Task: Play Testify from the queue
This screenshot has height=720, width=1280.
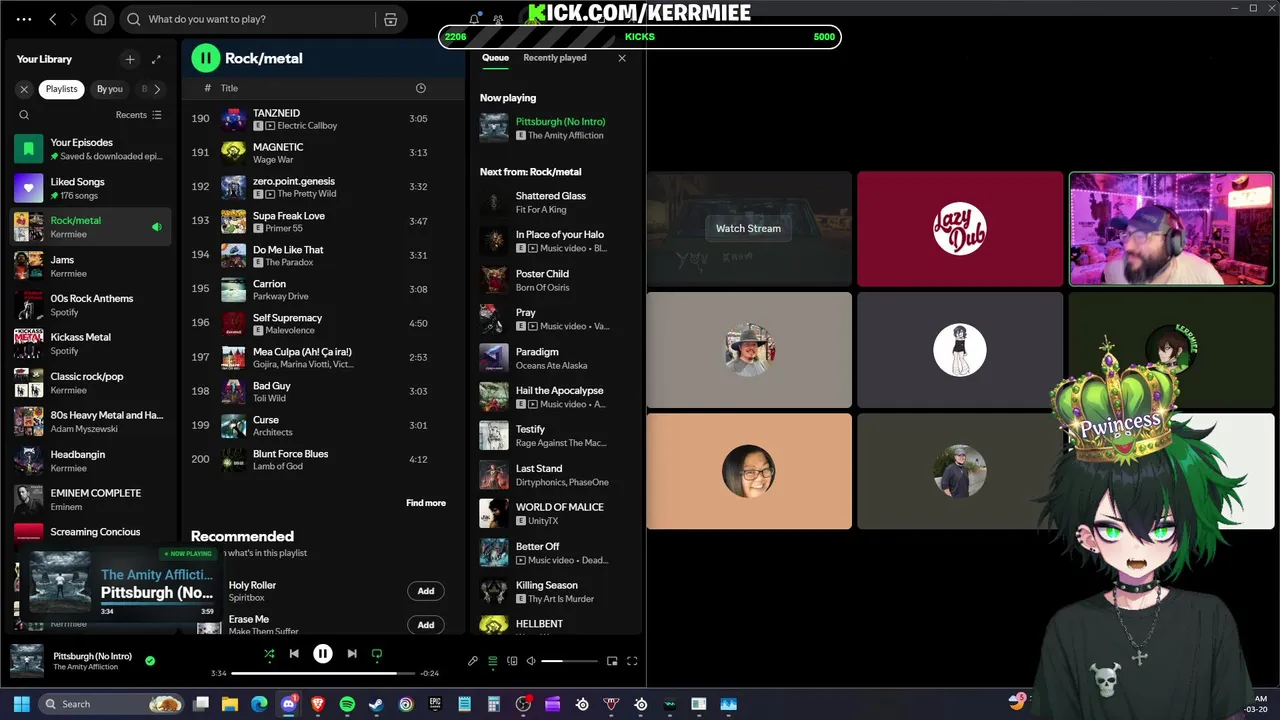Action: (x=556, y=435)
